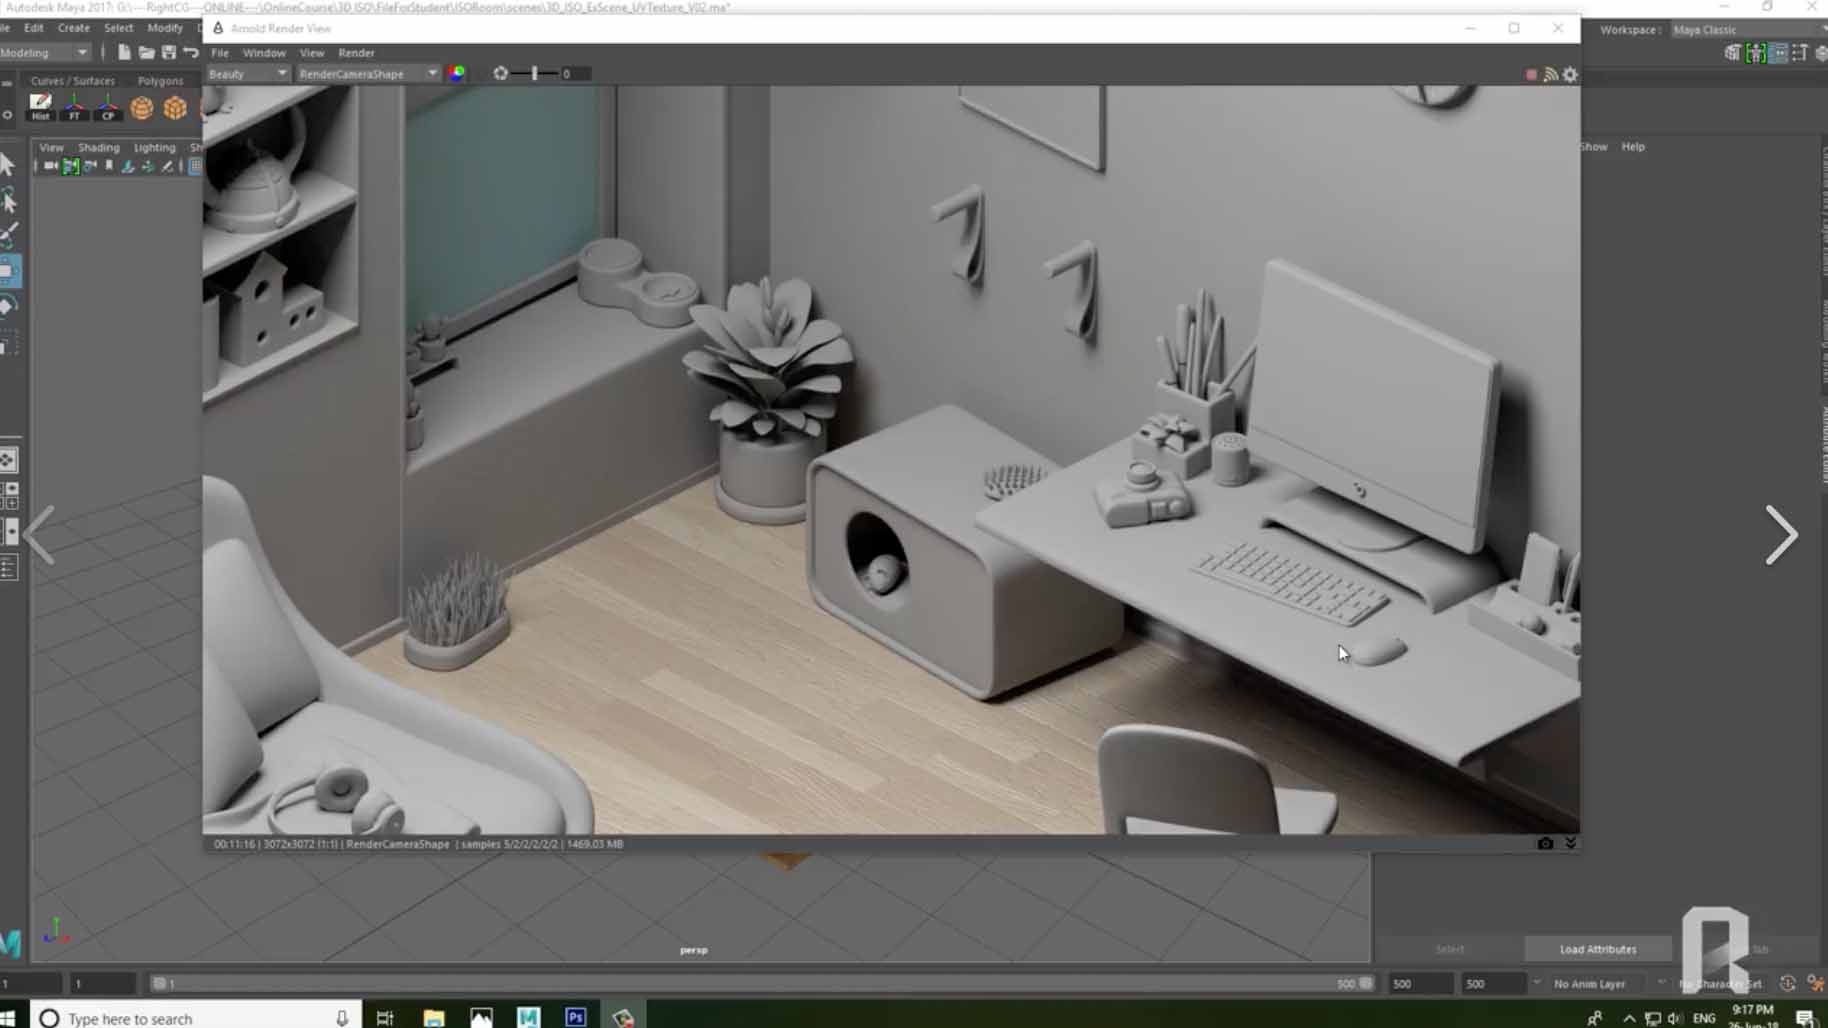The height and width of the screenshot is (1028, 1828).
Task: Click the polygon sphere shelf icon
Action: [x=142, y=108]
